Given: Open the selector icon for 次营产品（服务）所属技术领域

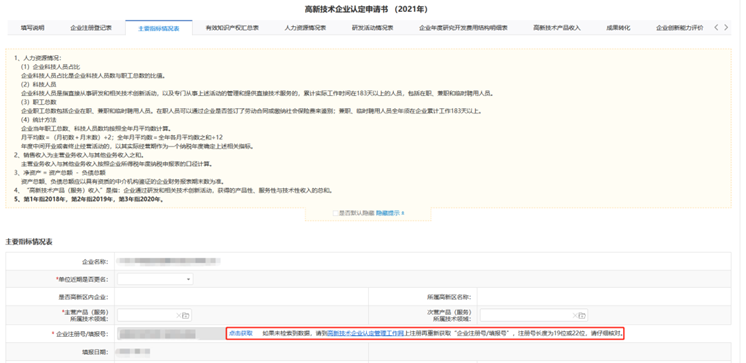Looking at the screenshot, I should tap(582, 315).
